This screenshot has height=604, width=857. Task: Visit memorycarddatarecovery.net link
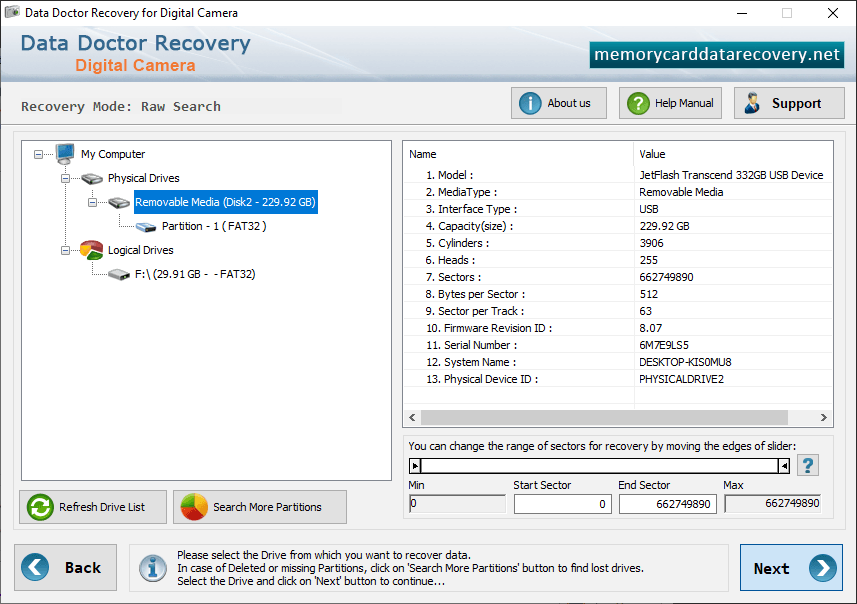coord(717,55)
